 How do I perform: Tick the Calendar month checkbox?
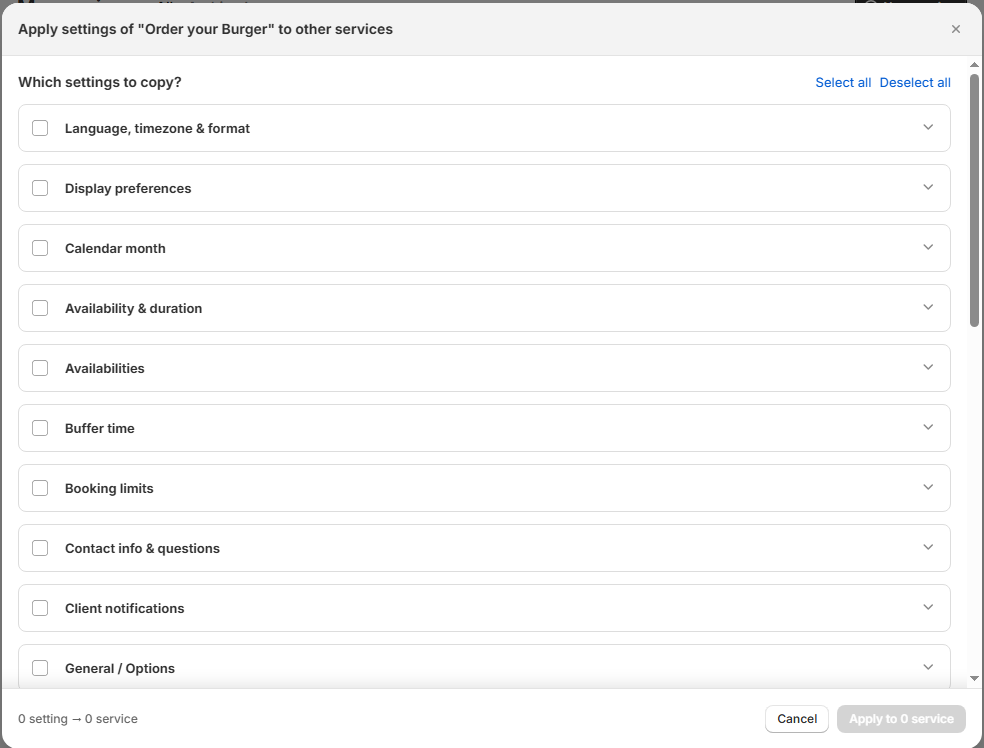[x=40, y=248]
